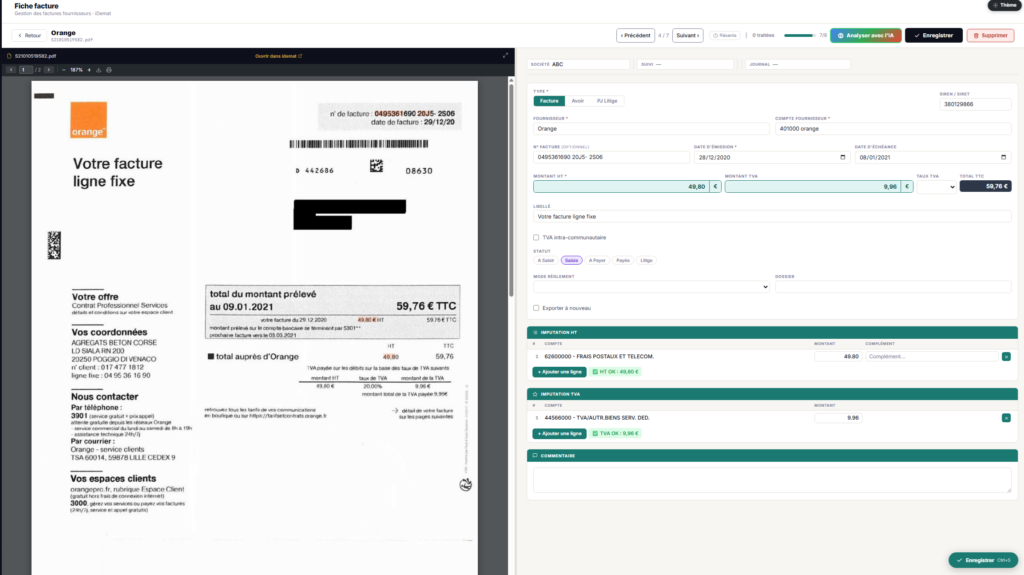This screenshot has width=1024, height=575.
Task: Set statut to Litige
Action: click(x=646, y=261)
